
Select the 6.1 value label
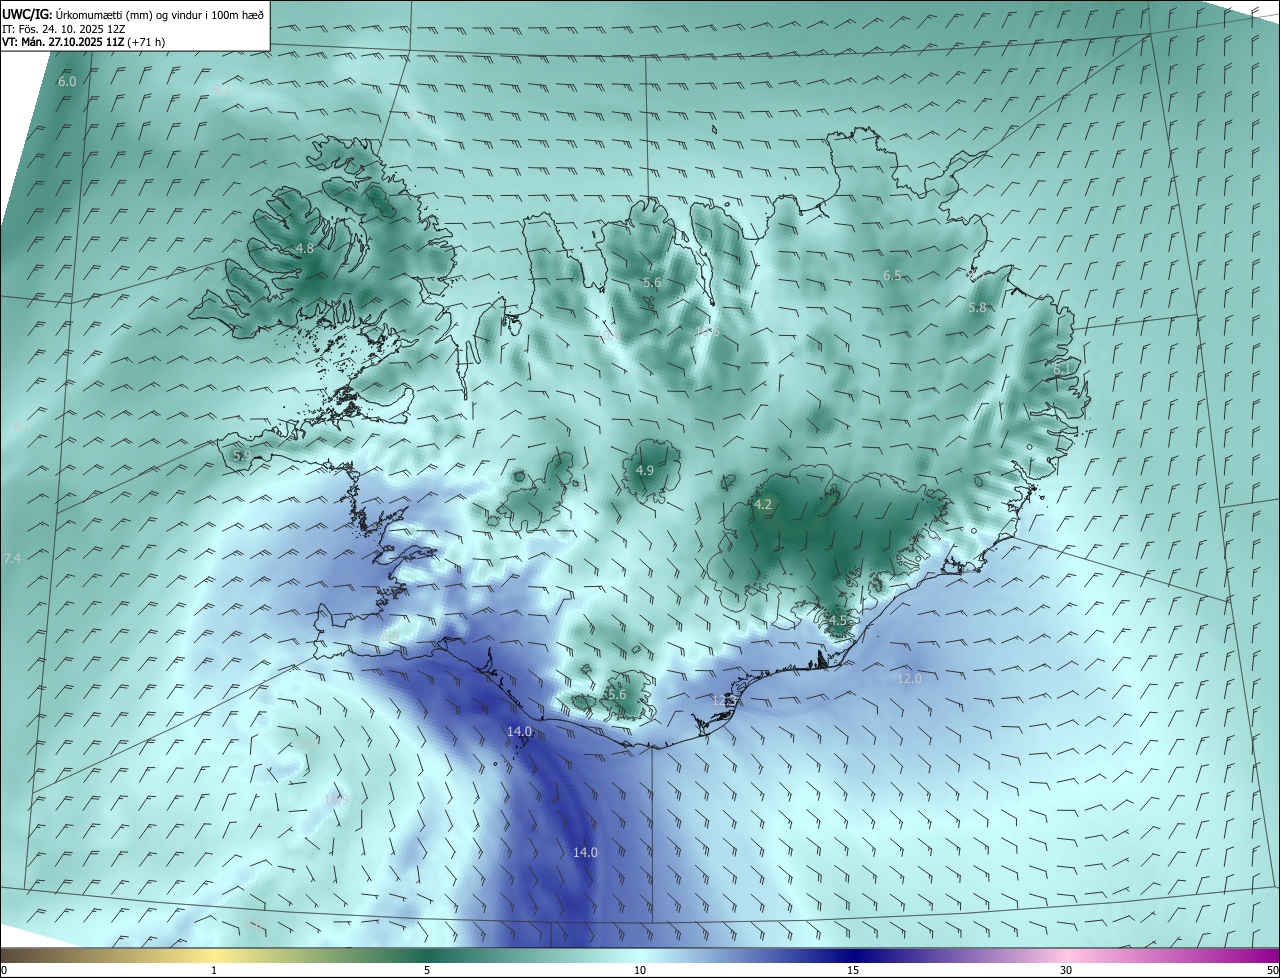(1063, 369)
